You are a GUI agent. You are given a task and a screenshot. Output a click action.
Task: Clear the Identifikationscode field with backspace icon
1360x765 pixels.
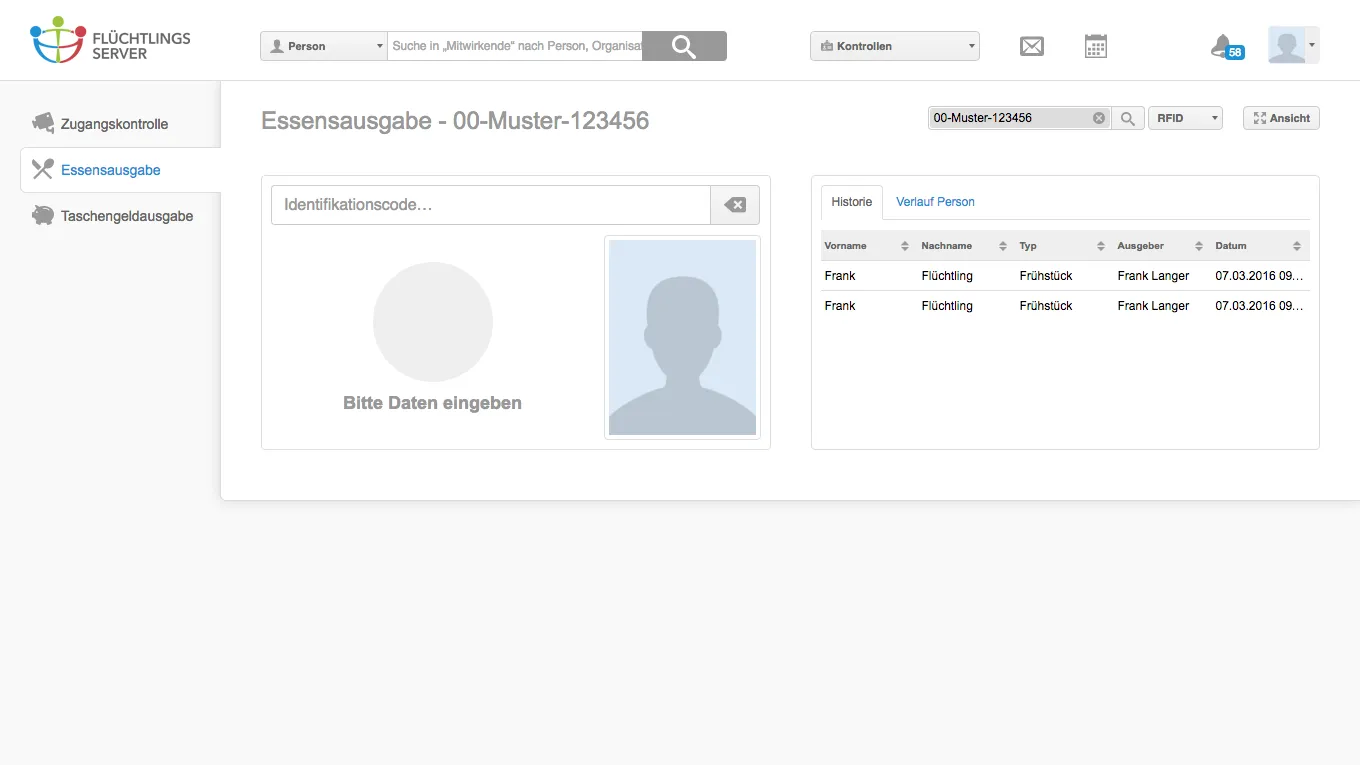(735, 205)
